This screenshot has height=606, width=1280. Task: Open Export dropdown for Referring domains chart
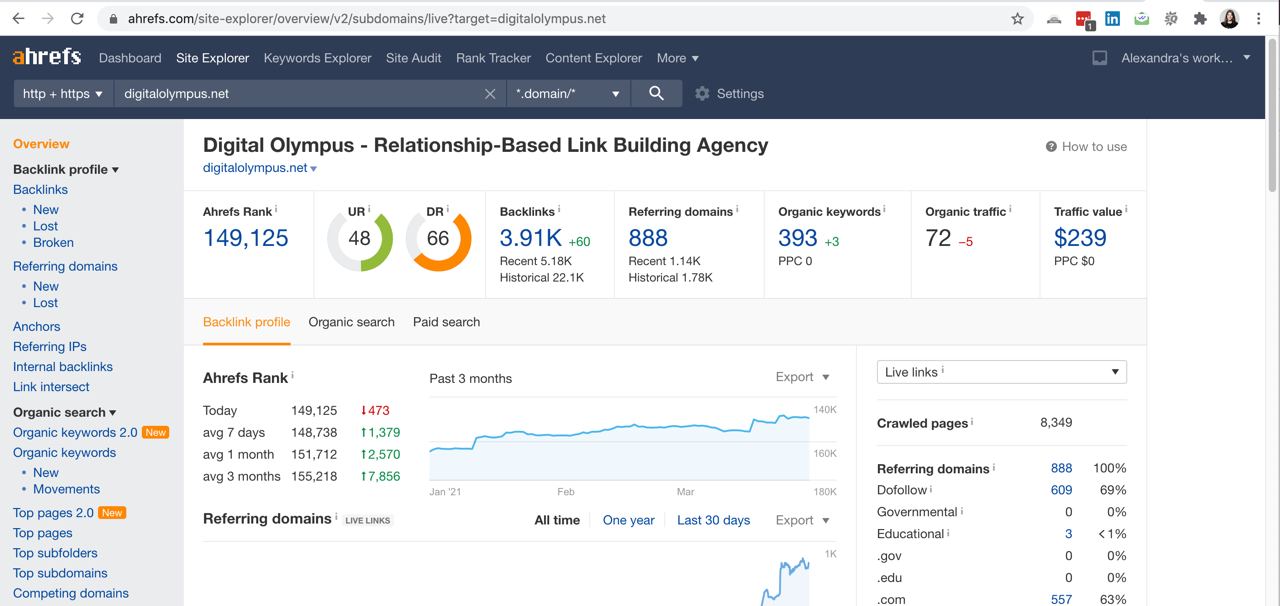(803, 520)
